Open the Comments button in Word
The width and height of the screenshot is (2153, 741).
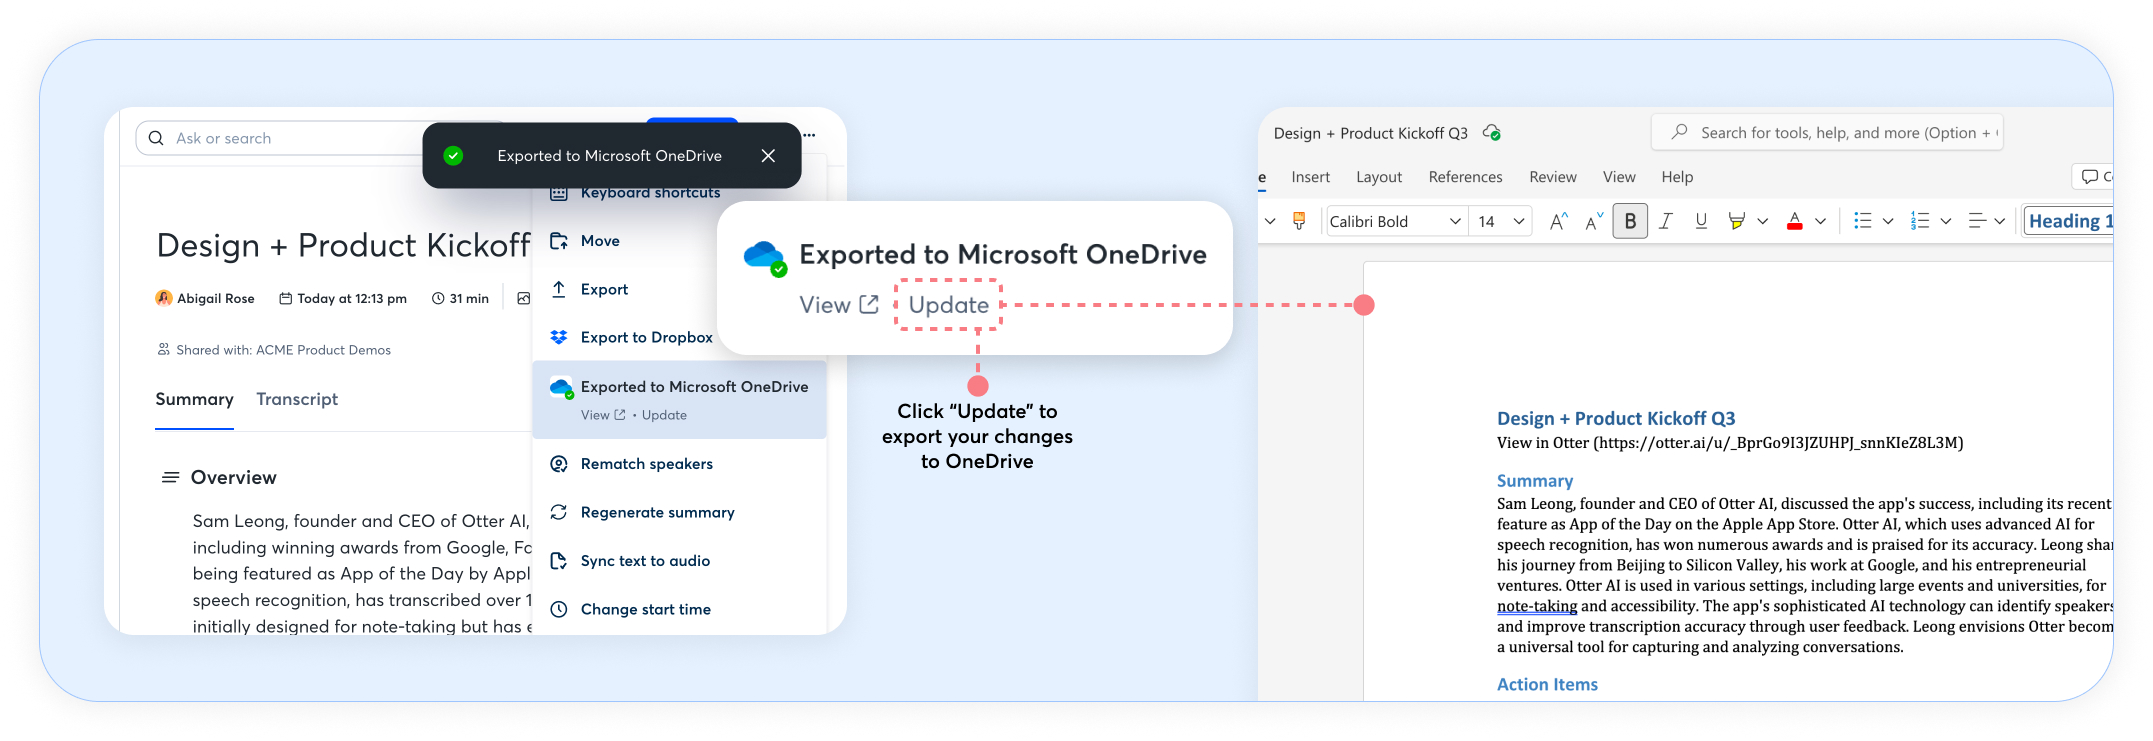(x=2092, y=177)
